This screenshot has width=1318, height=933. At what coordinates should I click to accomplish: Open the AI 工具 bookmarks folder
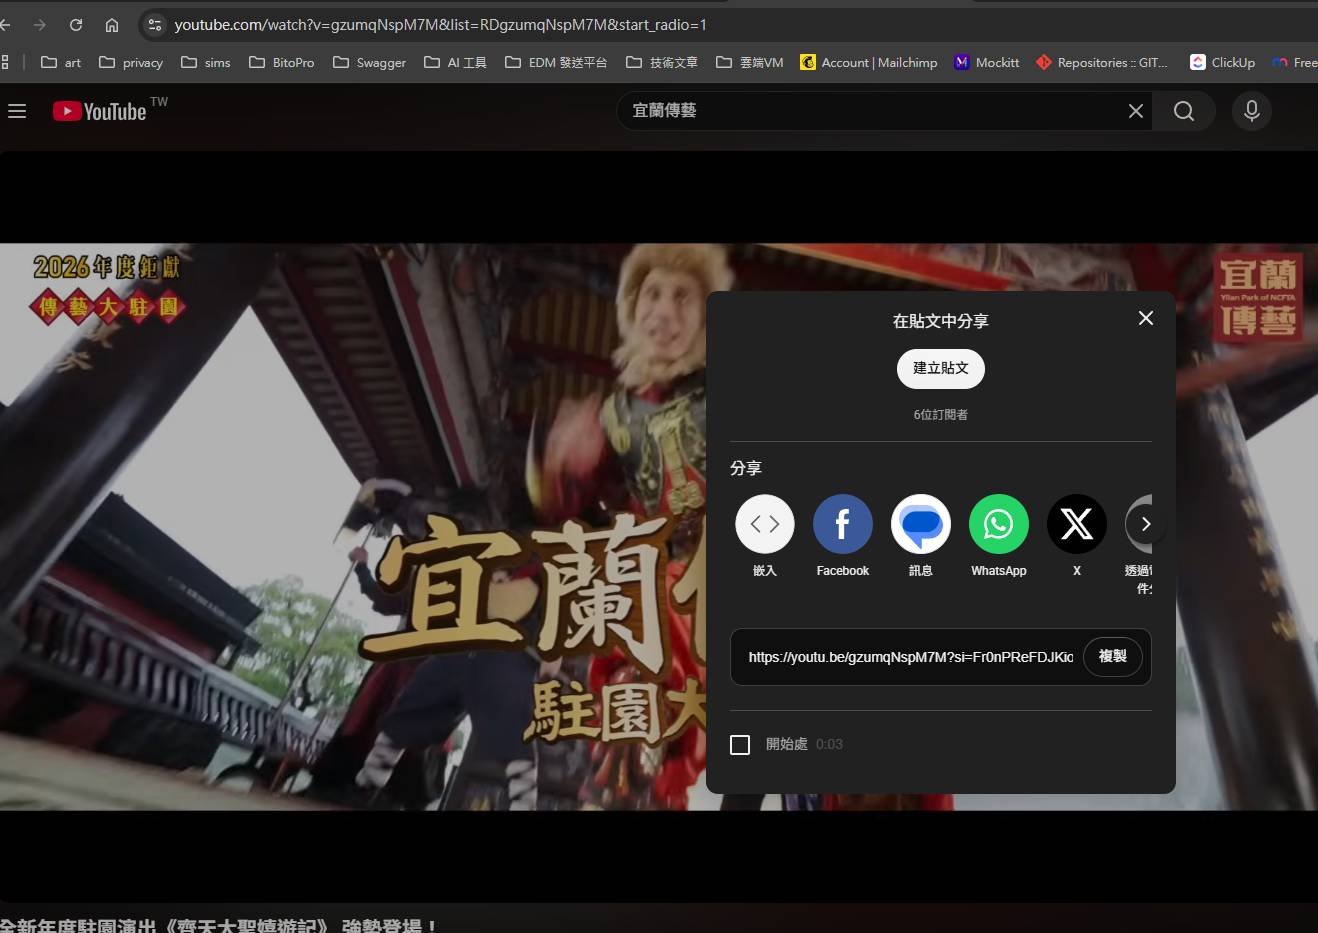(456, 62)
